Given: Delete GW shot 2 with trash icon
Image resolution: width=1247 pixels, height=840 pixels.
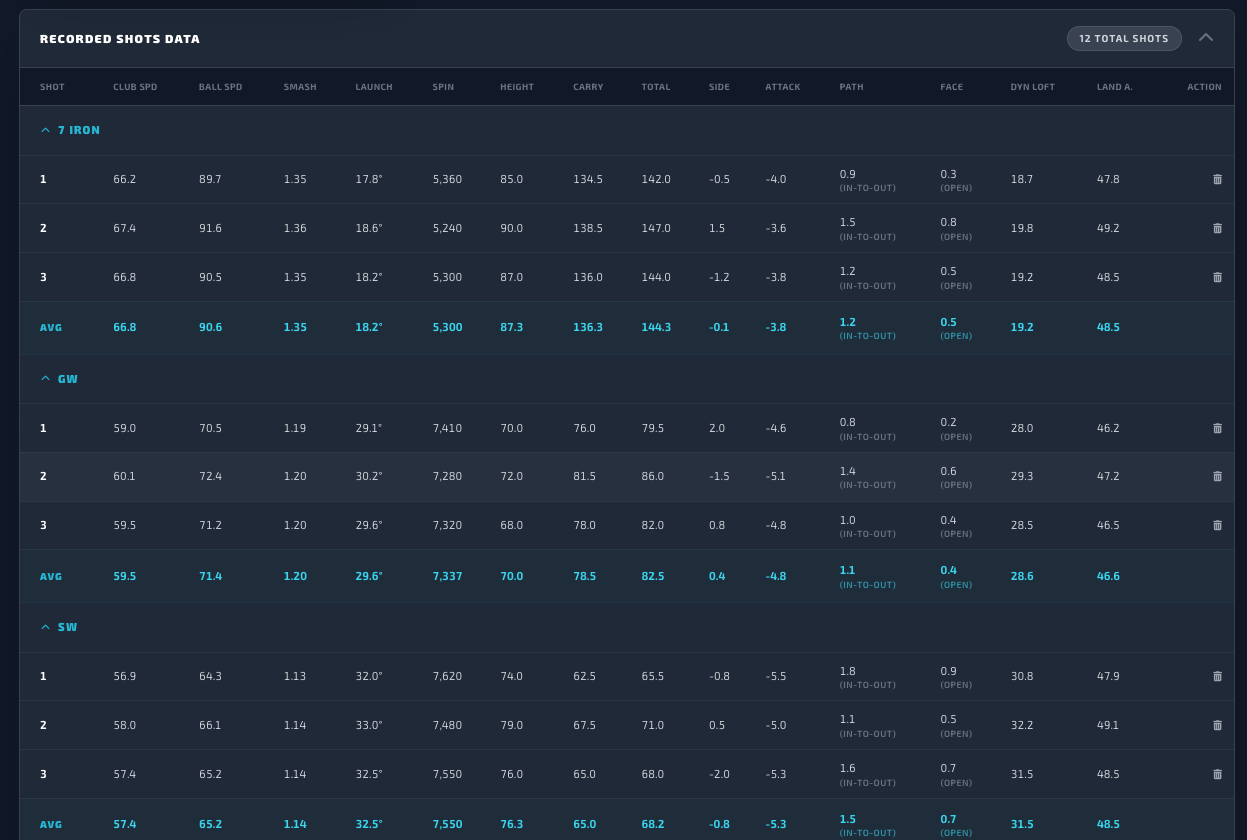Looking at the screenshot, I should tap(1217, 476).
